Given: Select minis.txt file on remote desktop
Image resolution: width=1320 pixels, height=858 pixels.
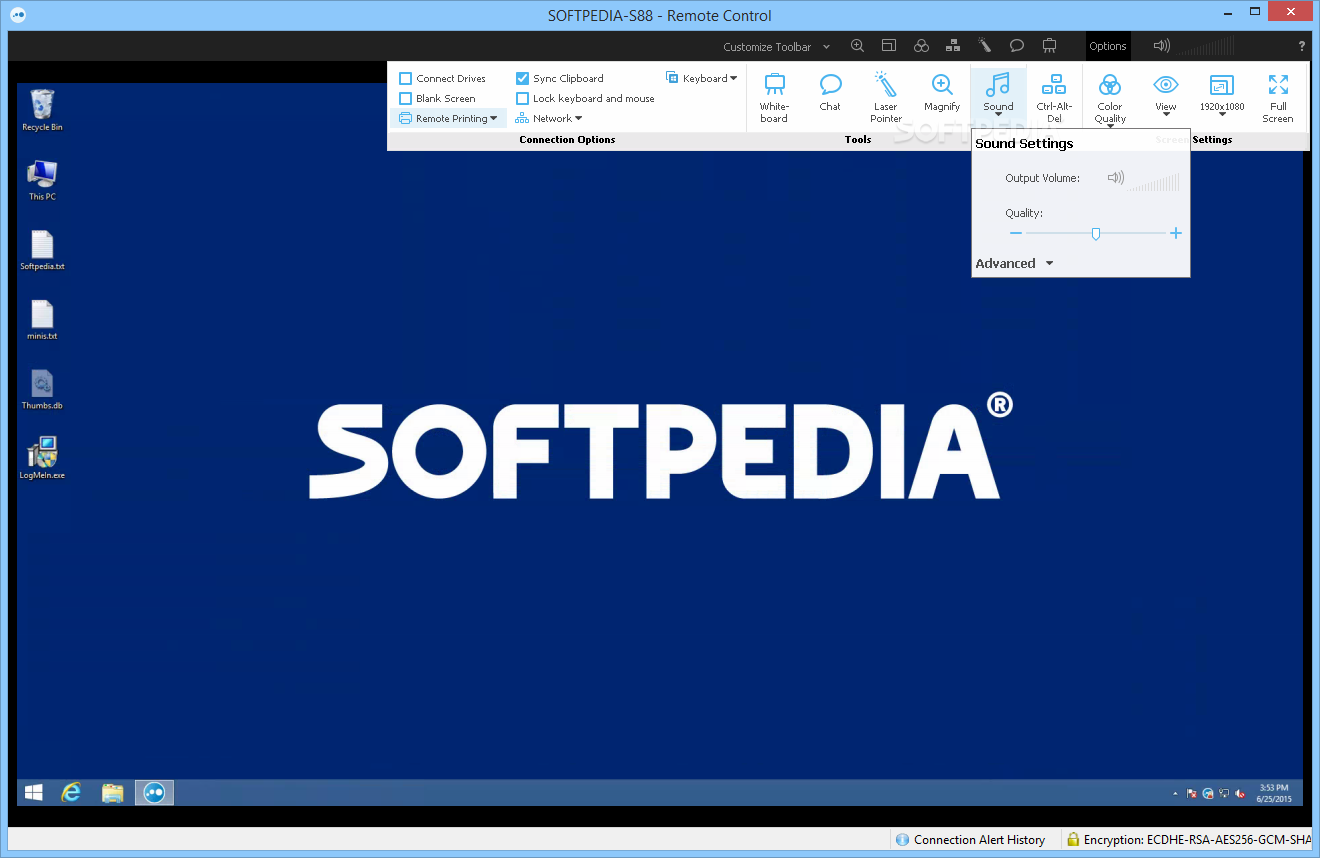Looking at the screenshot, I should click(42, 320).
